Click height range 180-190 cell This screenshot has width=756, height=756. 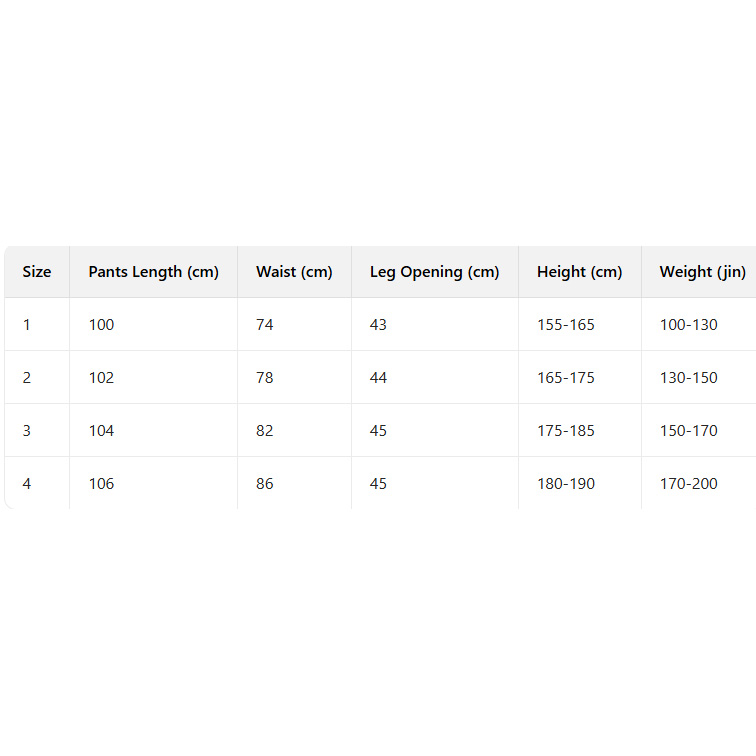pyautogui.click(x=565, y=484)
